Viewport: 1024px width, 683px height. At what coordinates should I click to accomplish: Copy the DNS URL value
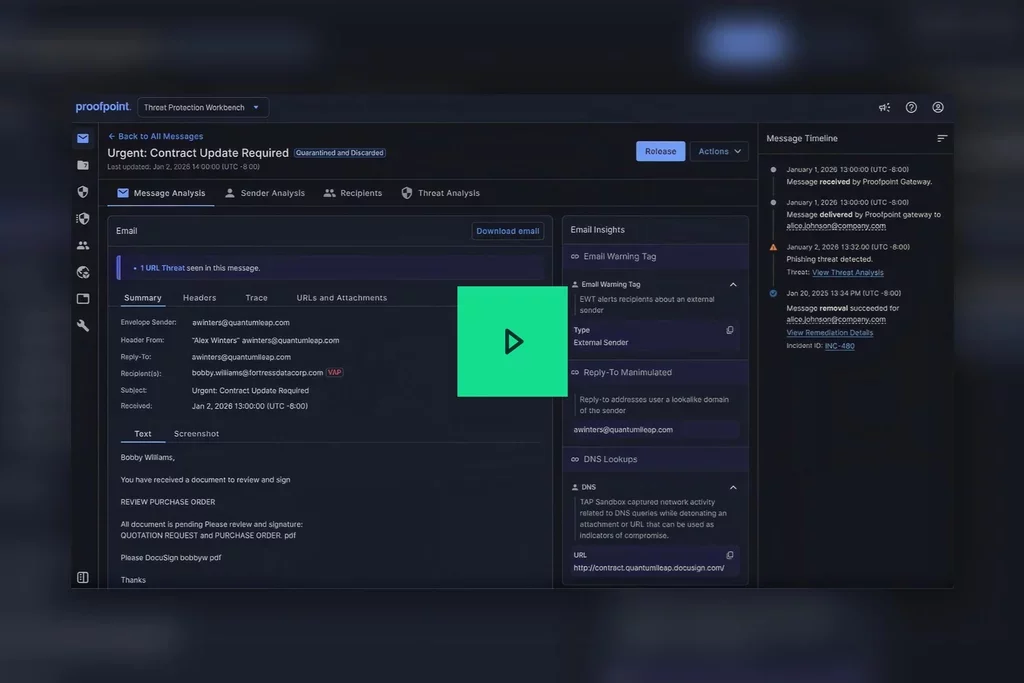730,555
